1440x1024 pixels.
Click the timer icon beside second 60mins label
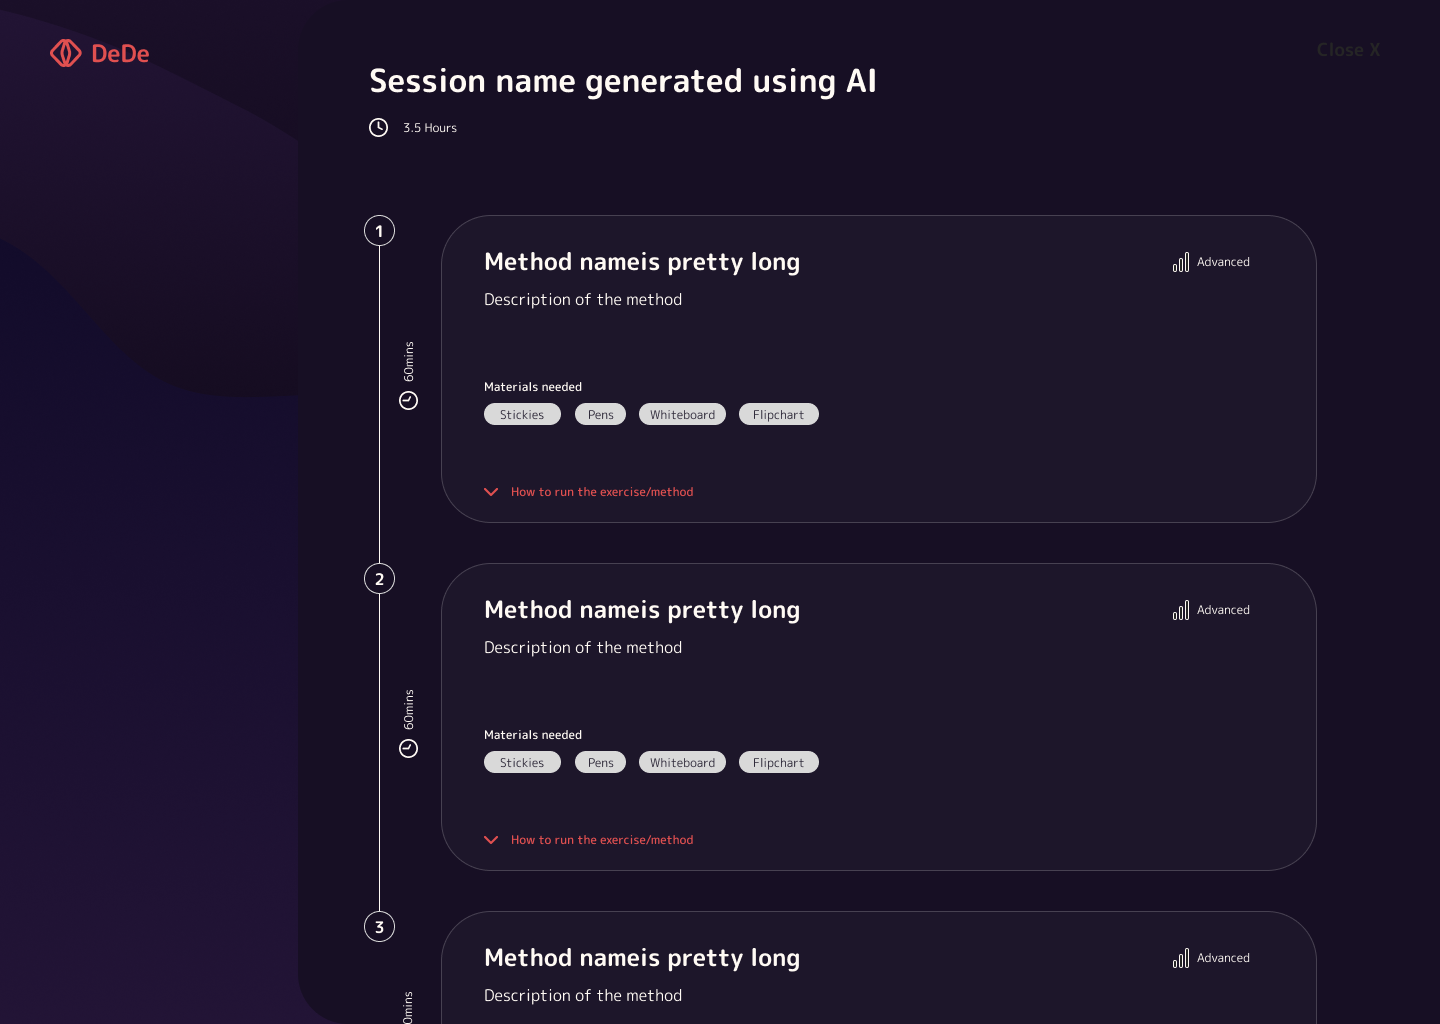pos(408,747)
